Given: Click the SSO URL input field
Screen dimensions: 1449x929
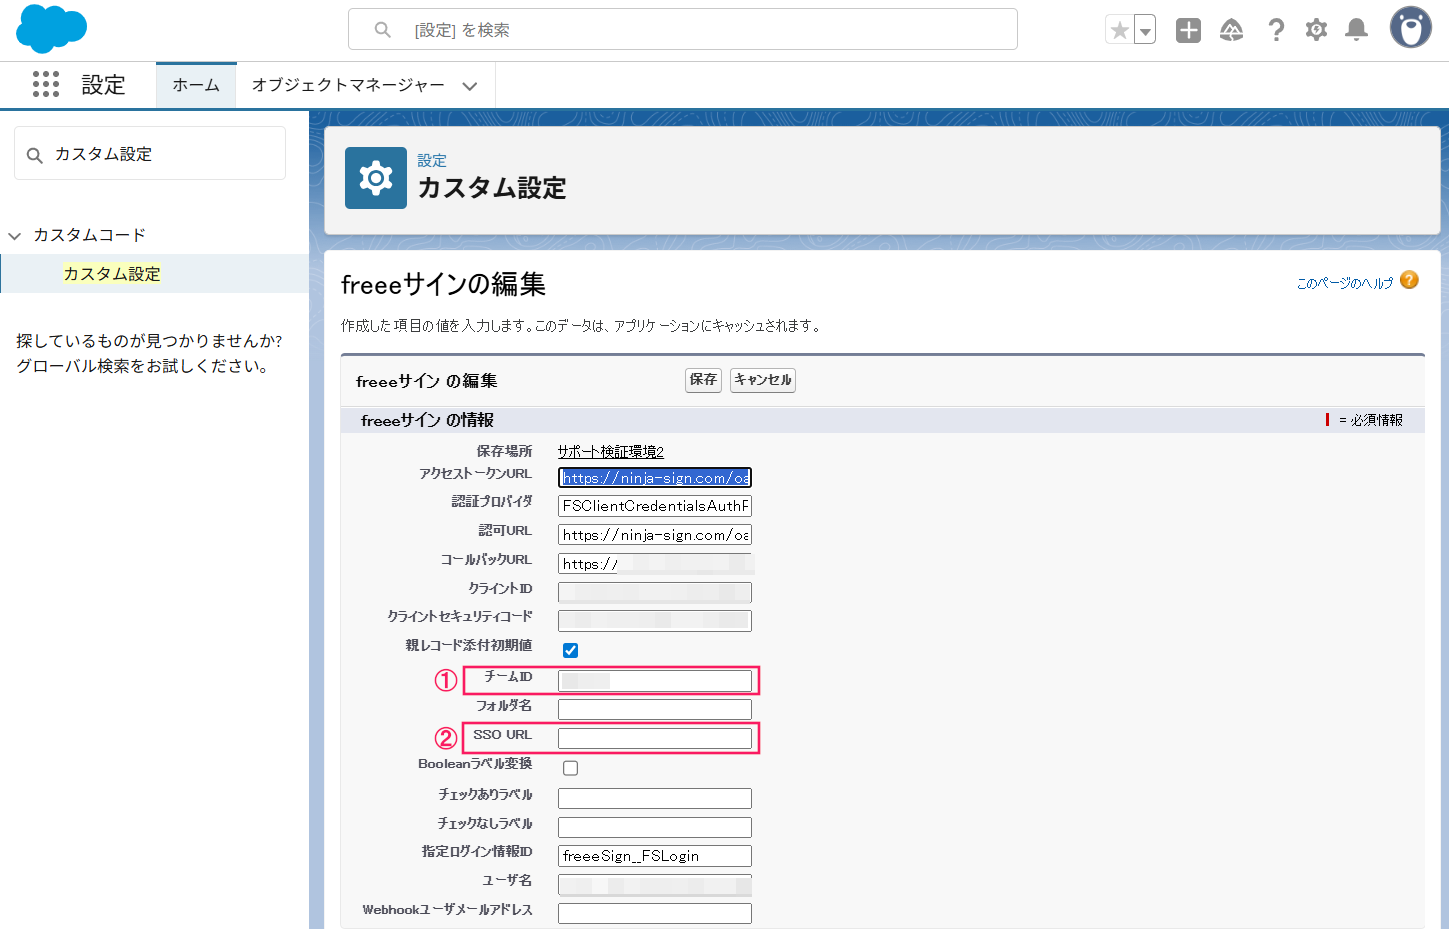Looking at the screenshot, I should coord(655,738).
